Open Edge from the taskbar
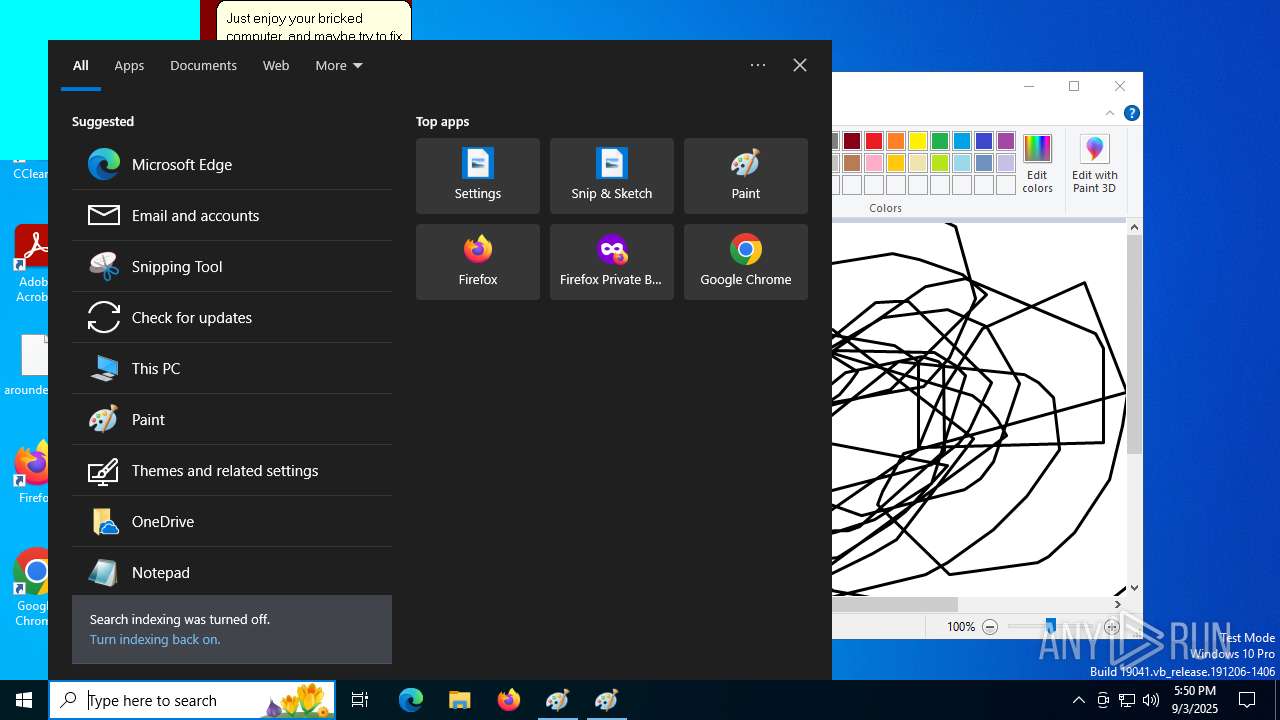Viewport: 1280px width, 720px height. 411,700
